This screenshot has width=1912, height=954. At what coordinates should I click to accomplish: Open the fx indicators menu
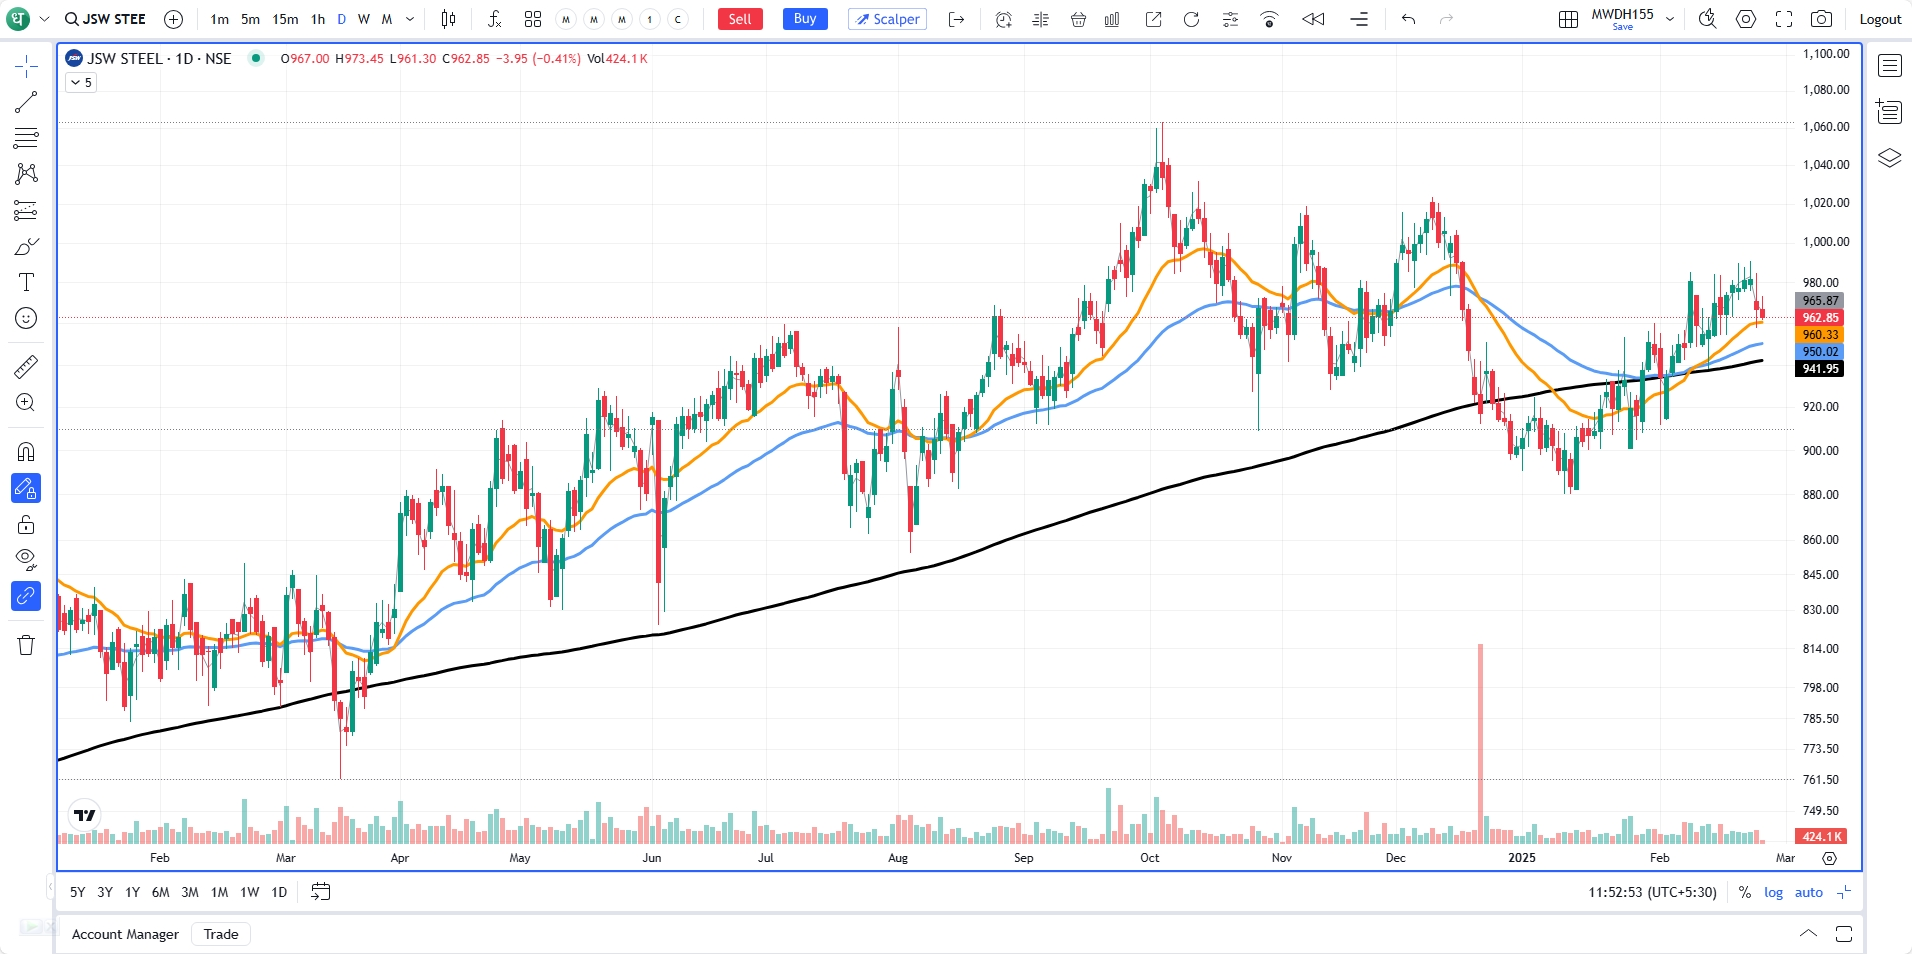[x=494, y=19]
